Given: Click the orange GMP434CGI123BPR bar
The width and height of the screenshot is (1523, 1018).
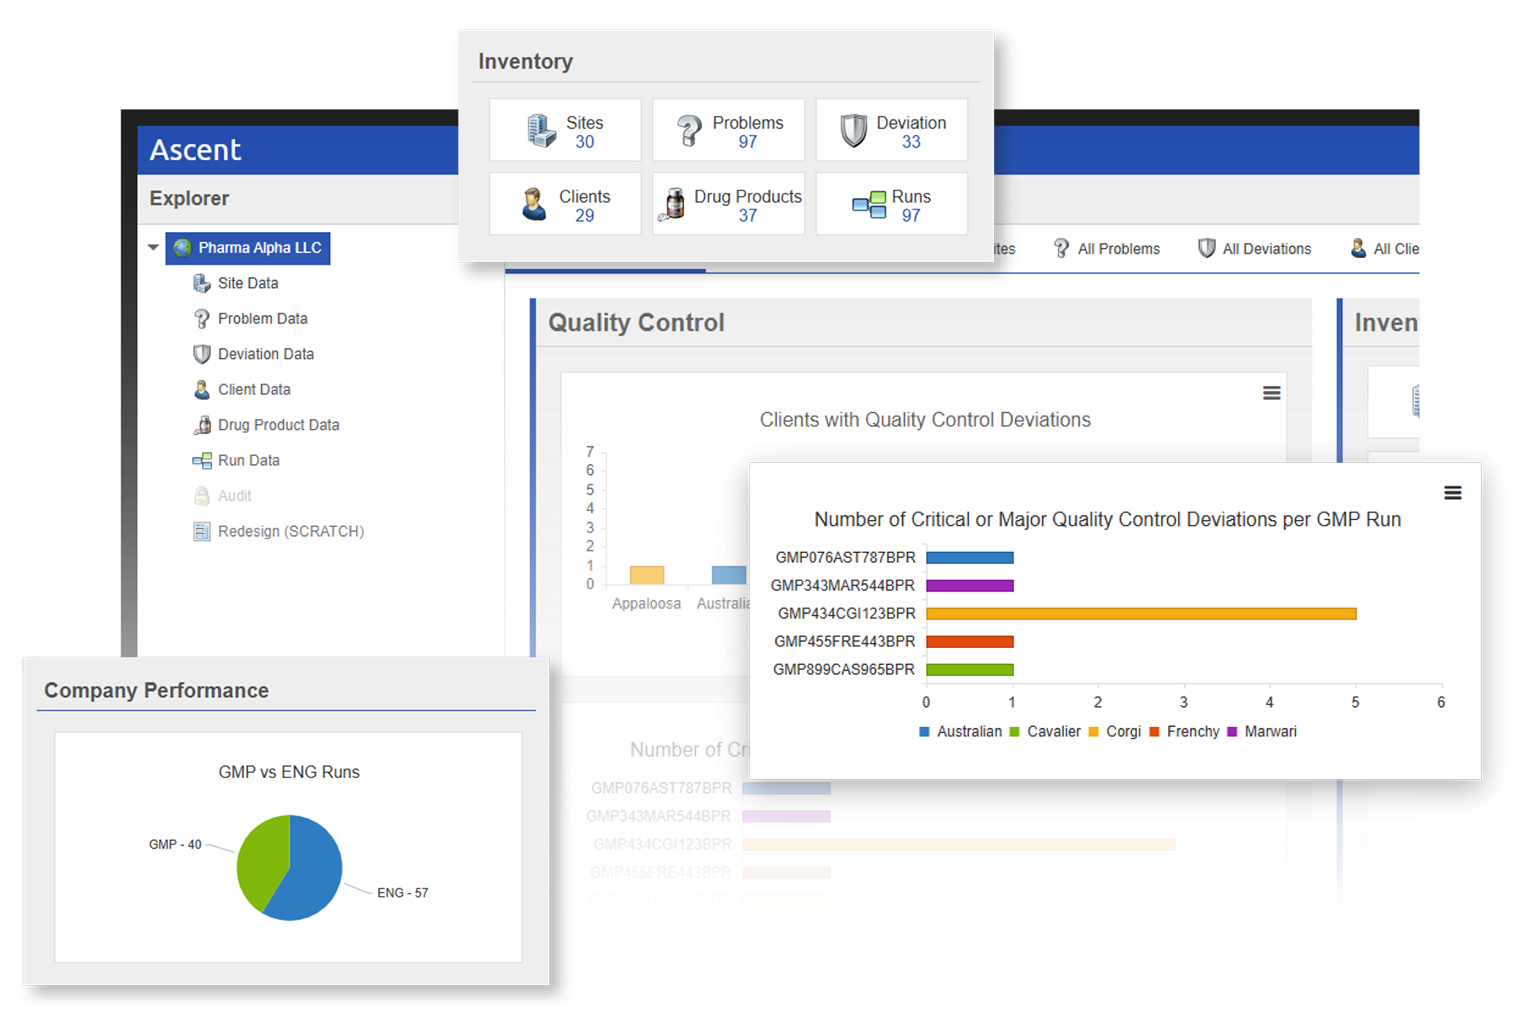Looking at the screenshot, I should click(x=1140, y=613).
